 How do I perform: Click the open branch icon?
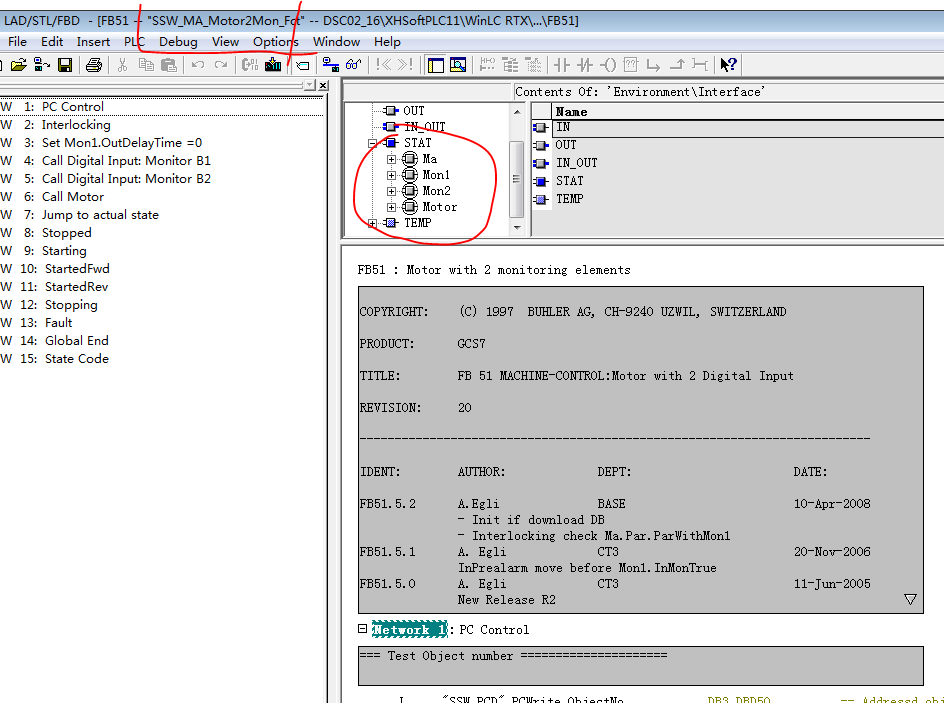(x=654, y=65)
